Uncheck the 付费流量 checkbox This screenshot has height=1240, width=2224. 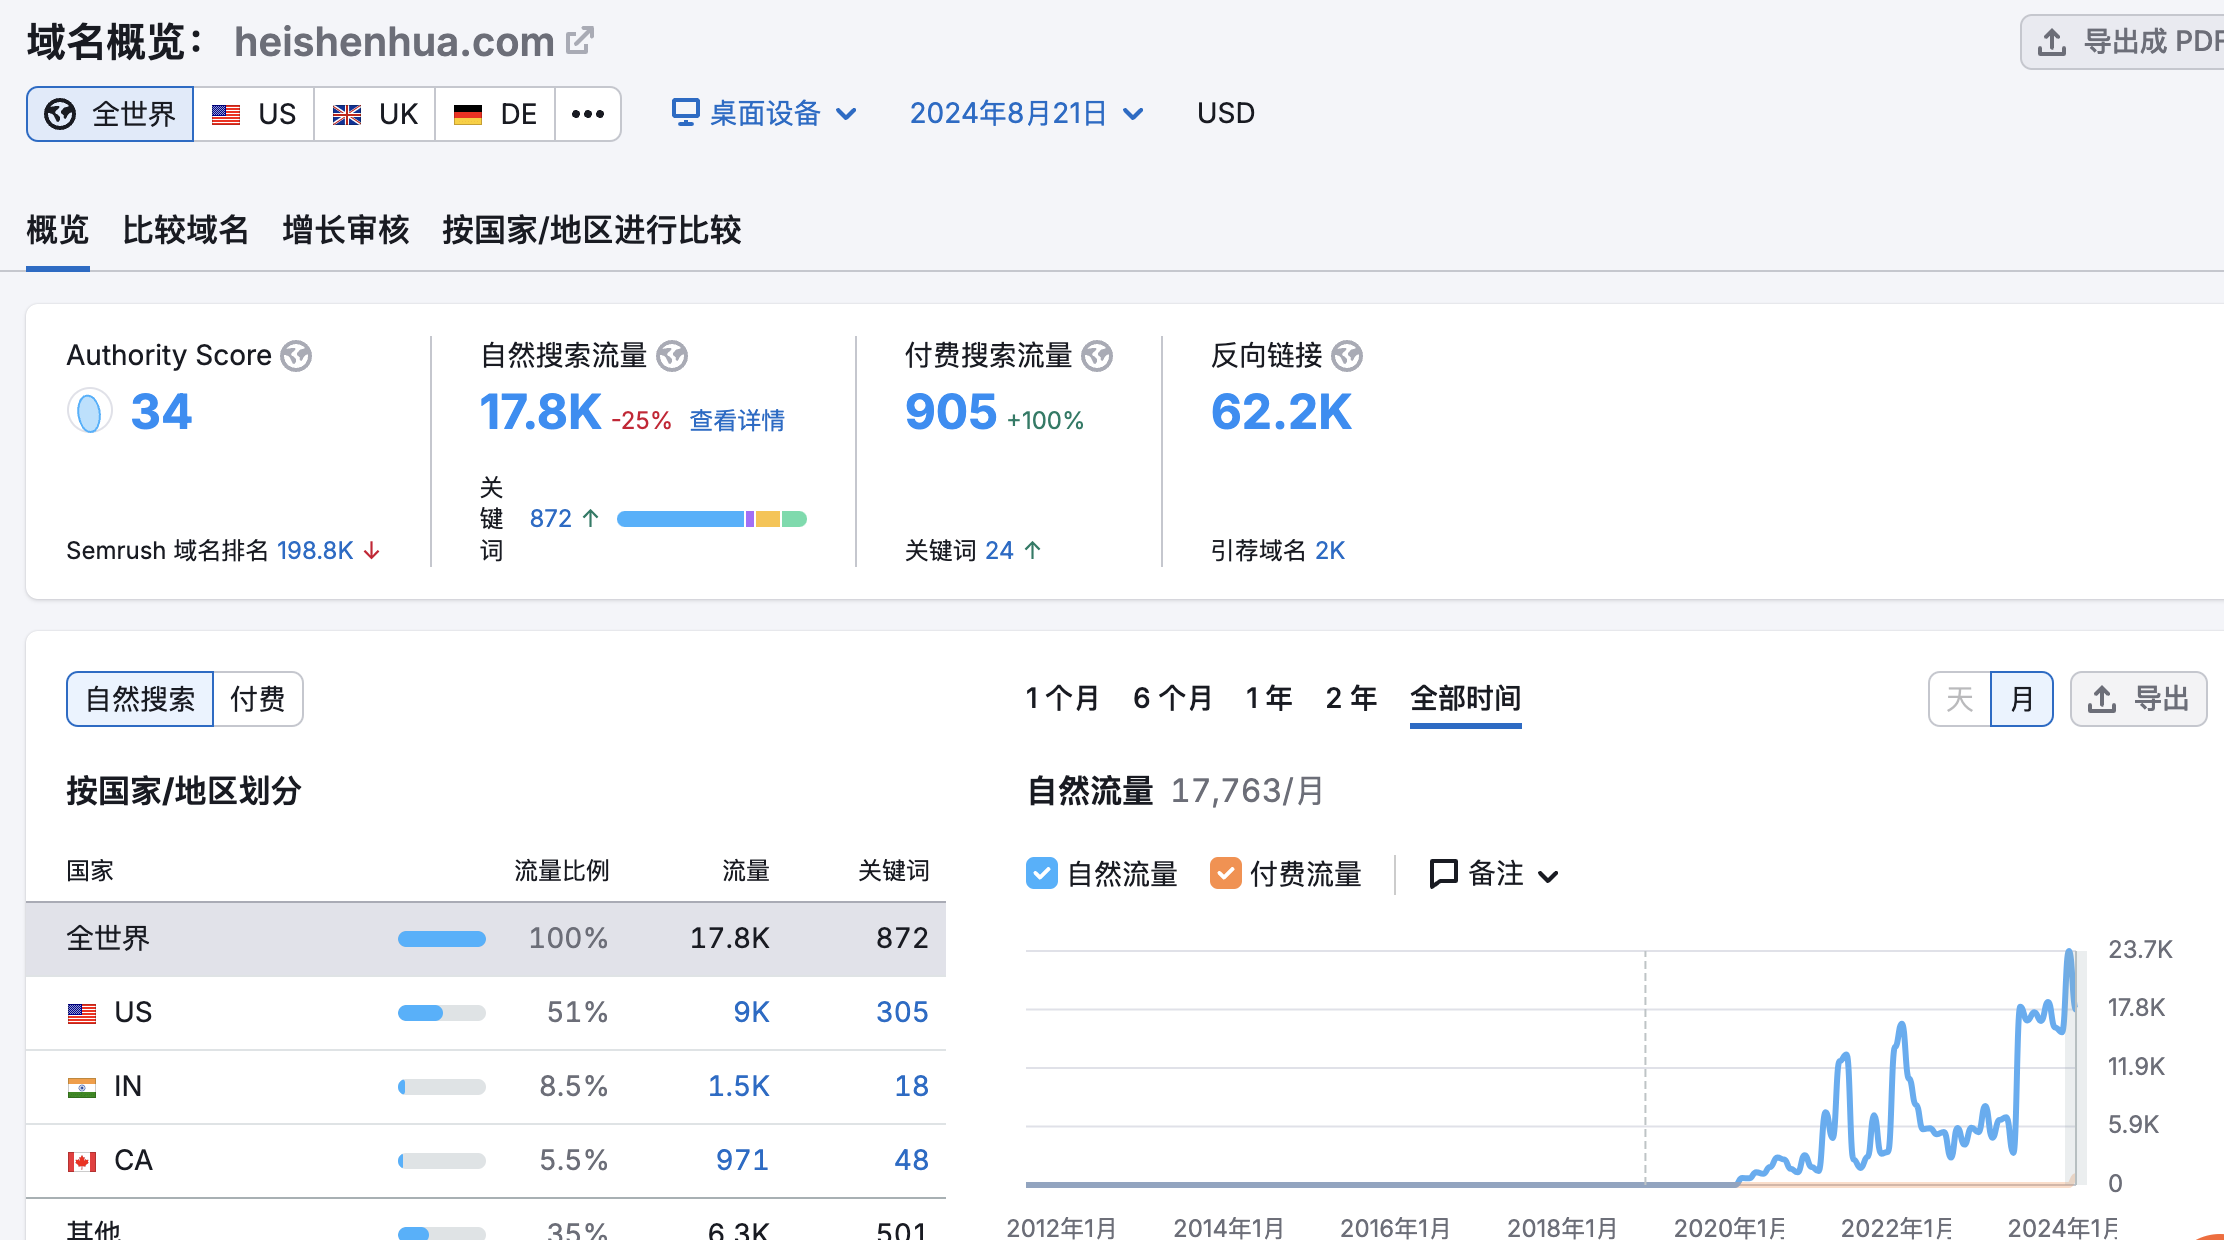1225,873
